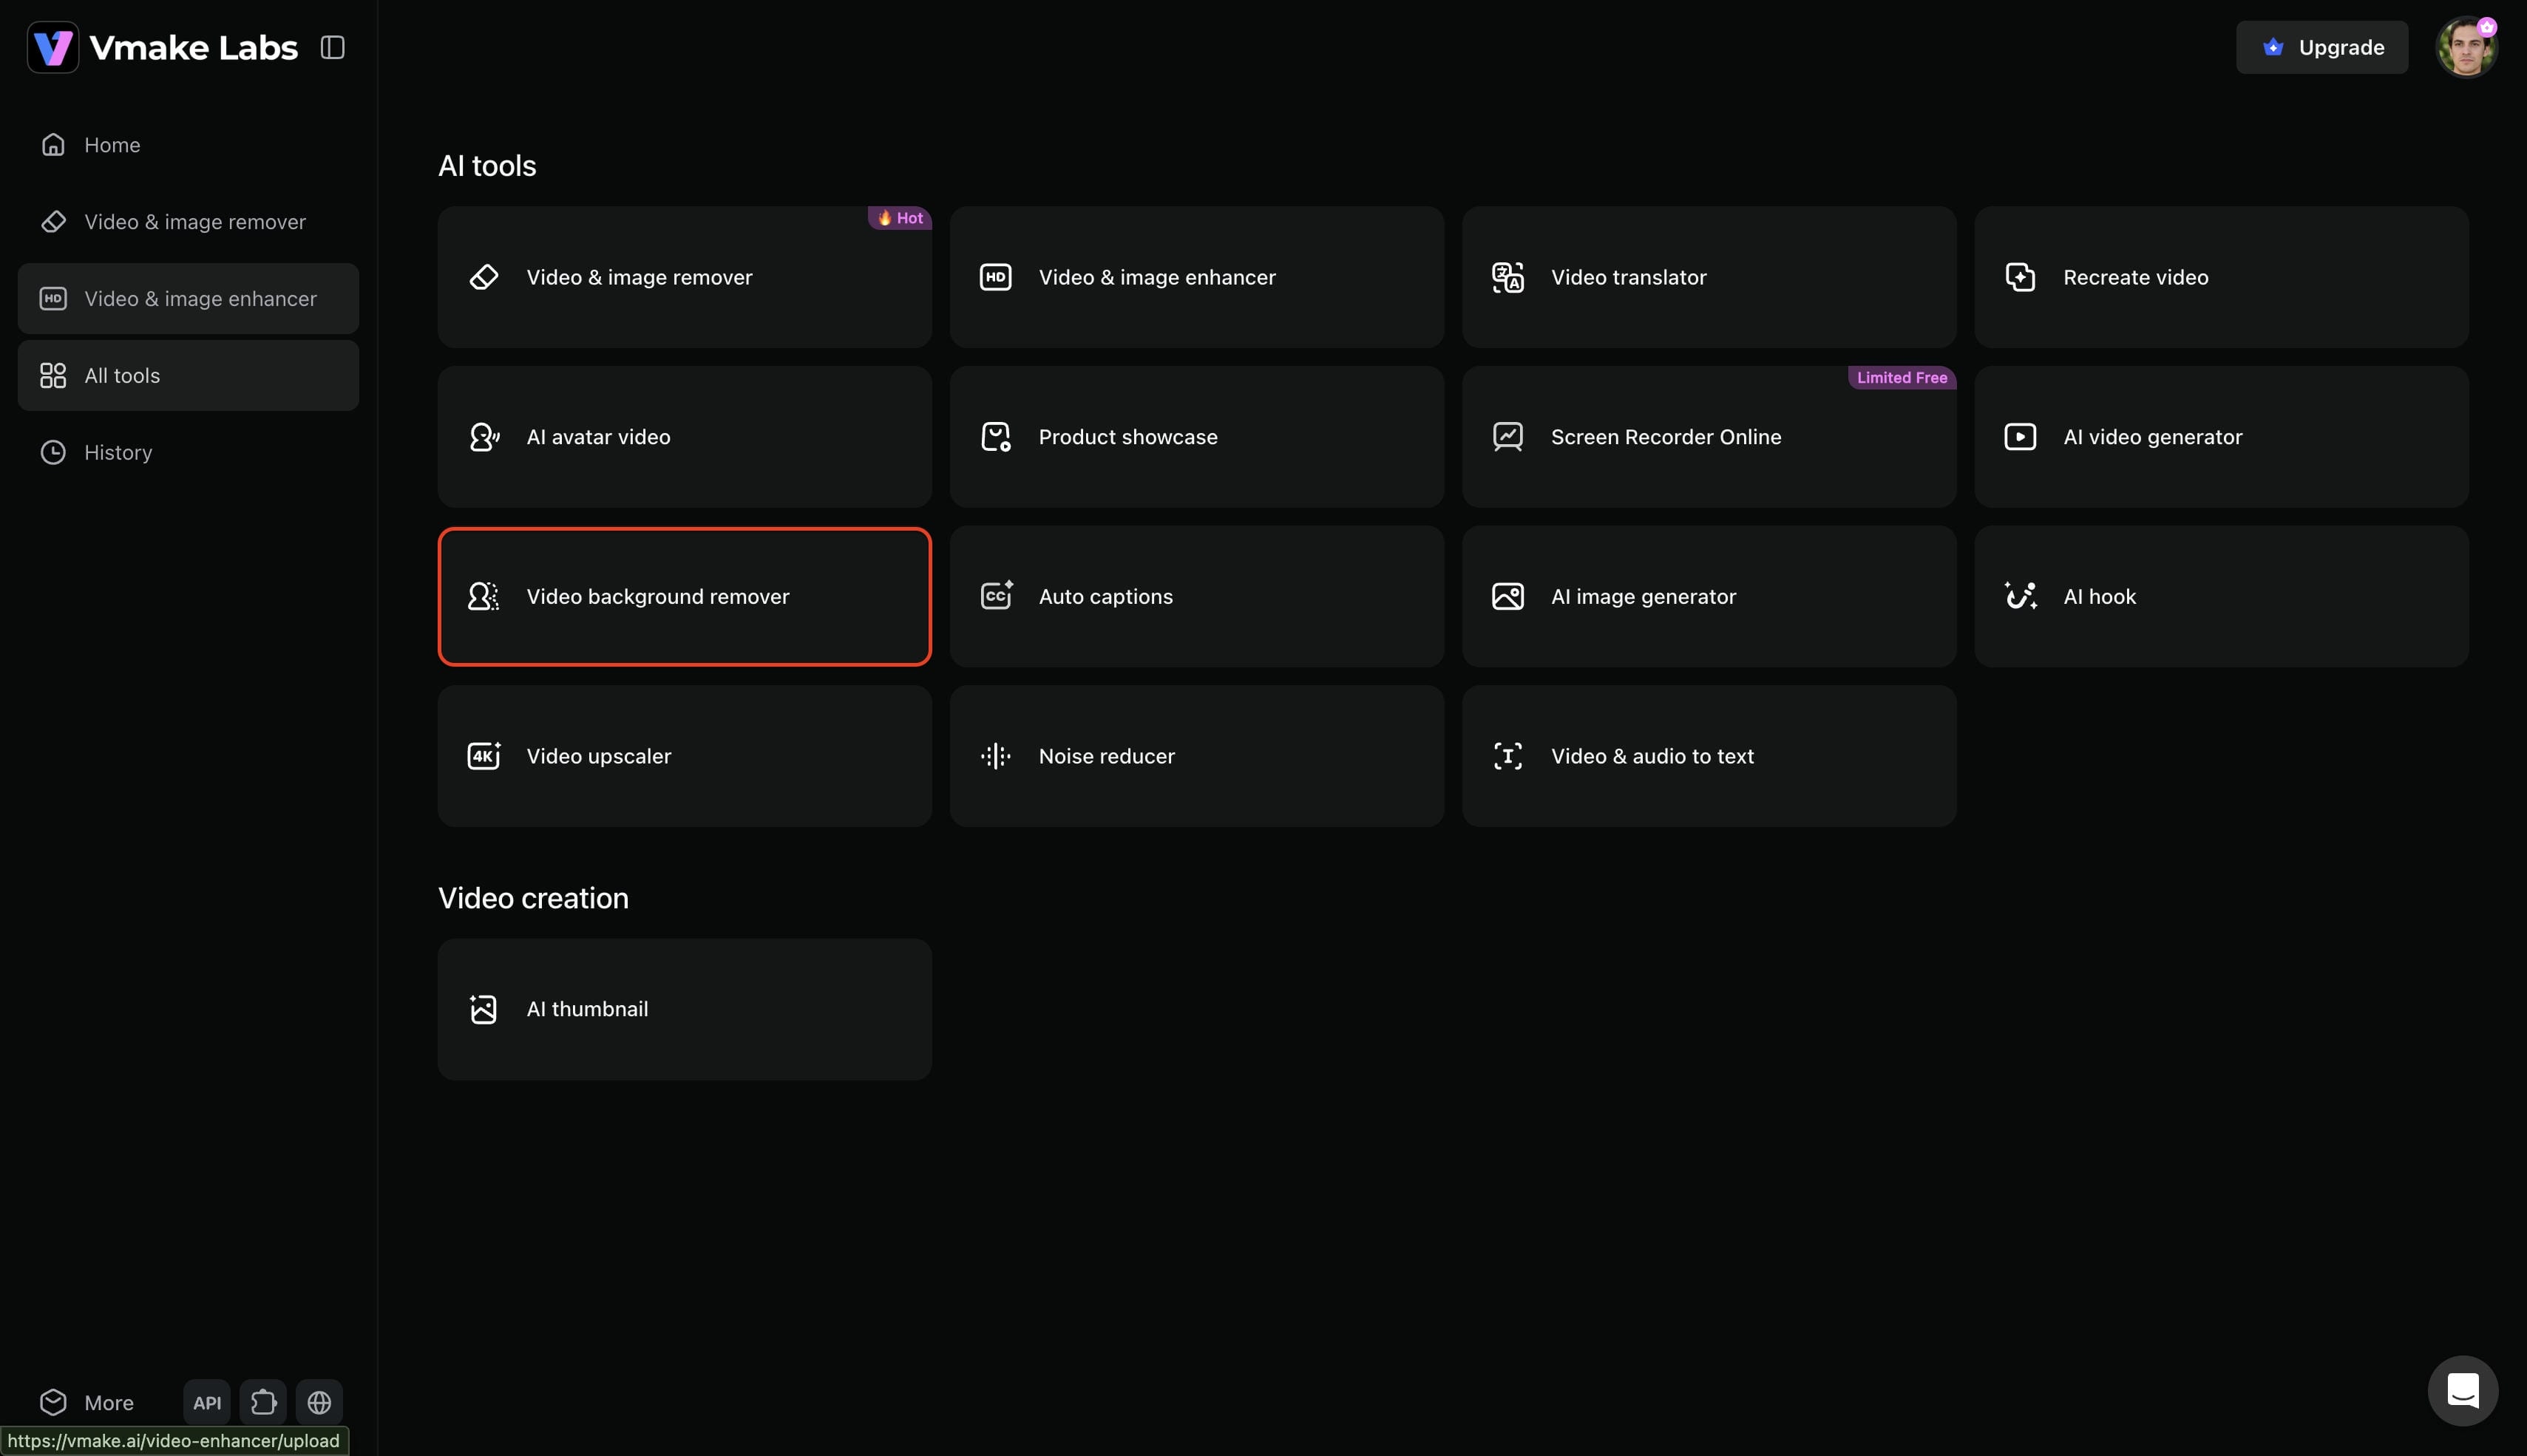Image resolution: width=2527 pixels, height=1456 pixels.
Task: Click the background remover person icon
Action: [484, 596]
